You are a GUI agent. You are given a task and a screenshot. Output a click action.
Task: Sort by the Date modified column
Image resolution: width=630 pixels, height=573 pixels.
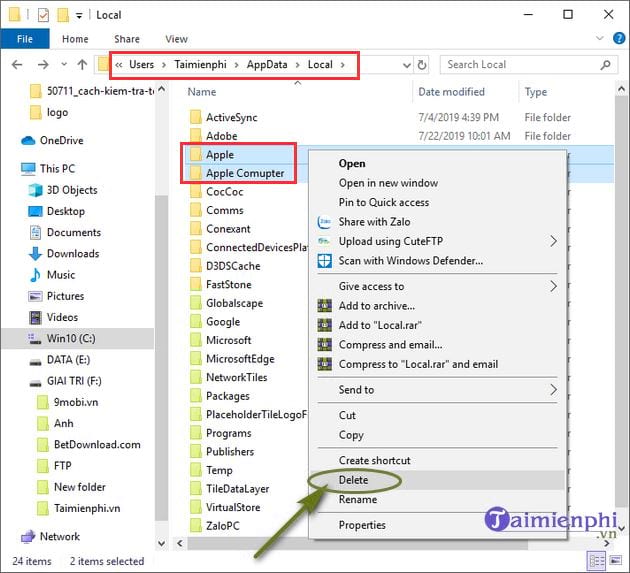[x=451, y=92]
